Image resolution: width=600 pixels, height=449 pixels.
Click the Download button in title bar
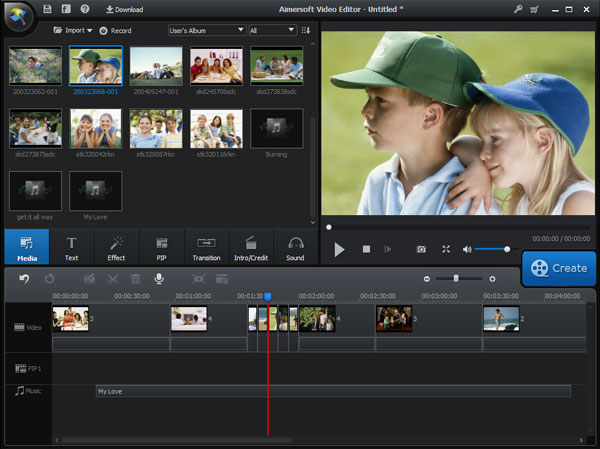(125, 9)
